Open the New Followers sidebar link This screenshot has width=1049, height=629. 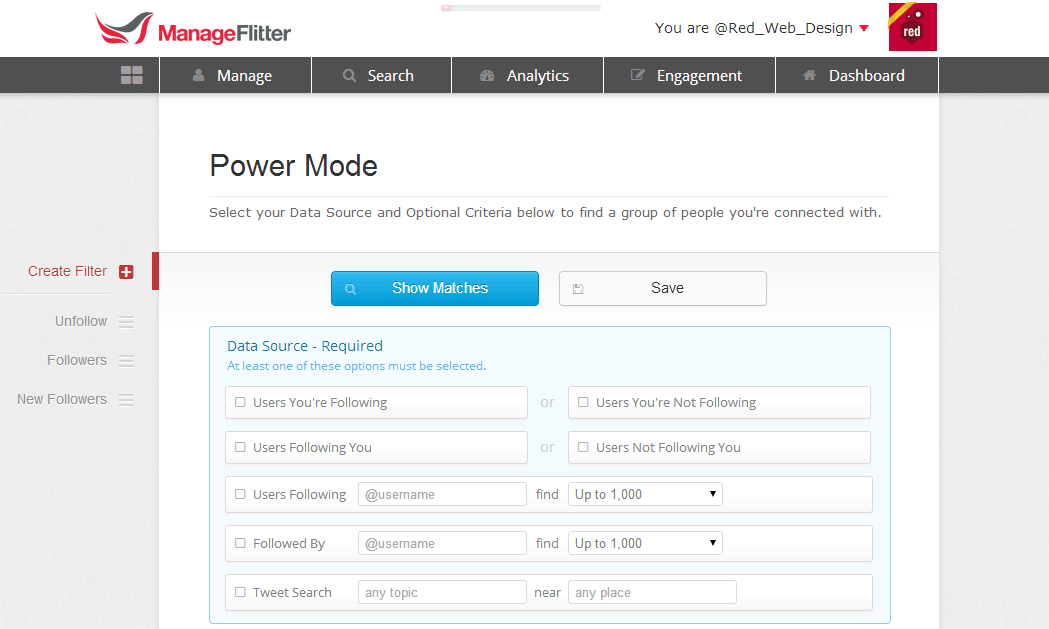tap(62, 399)
